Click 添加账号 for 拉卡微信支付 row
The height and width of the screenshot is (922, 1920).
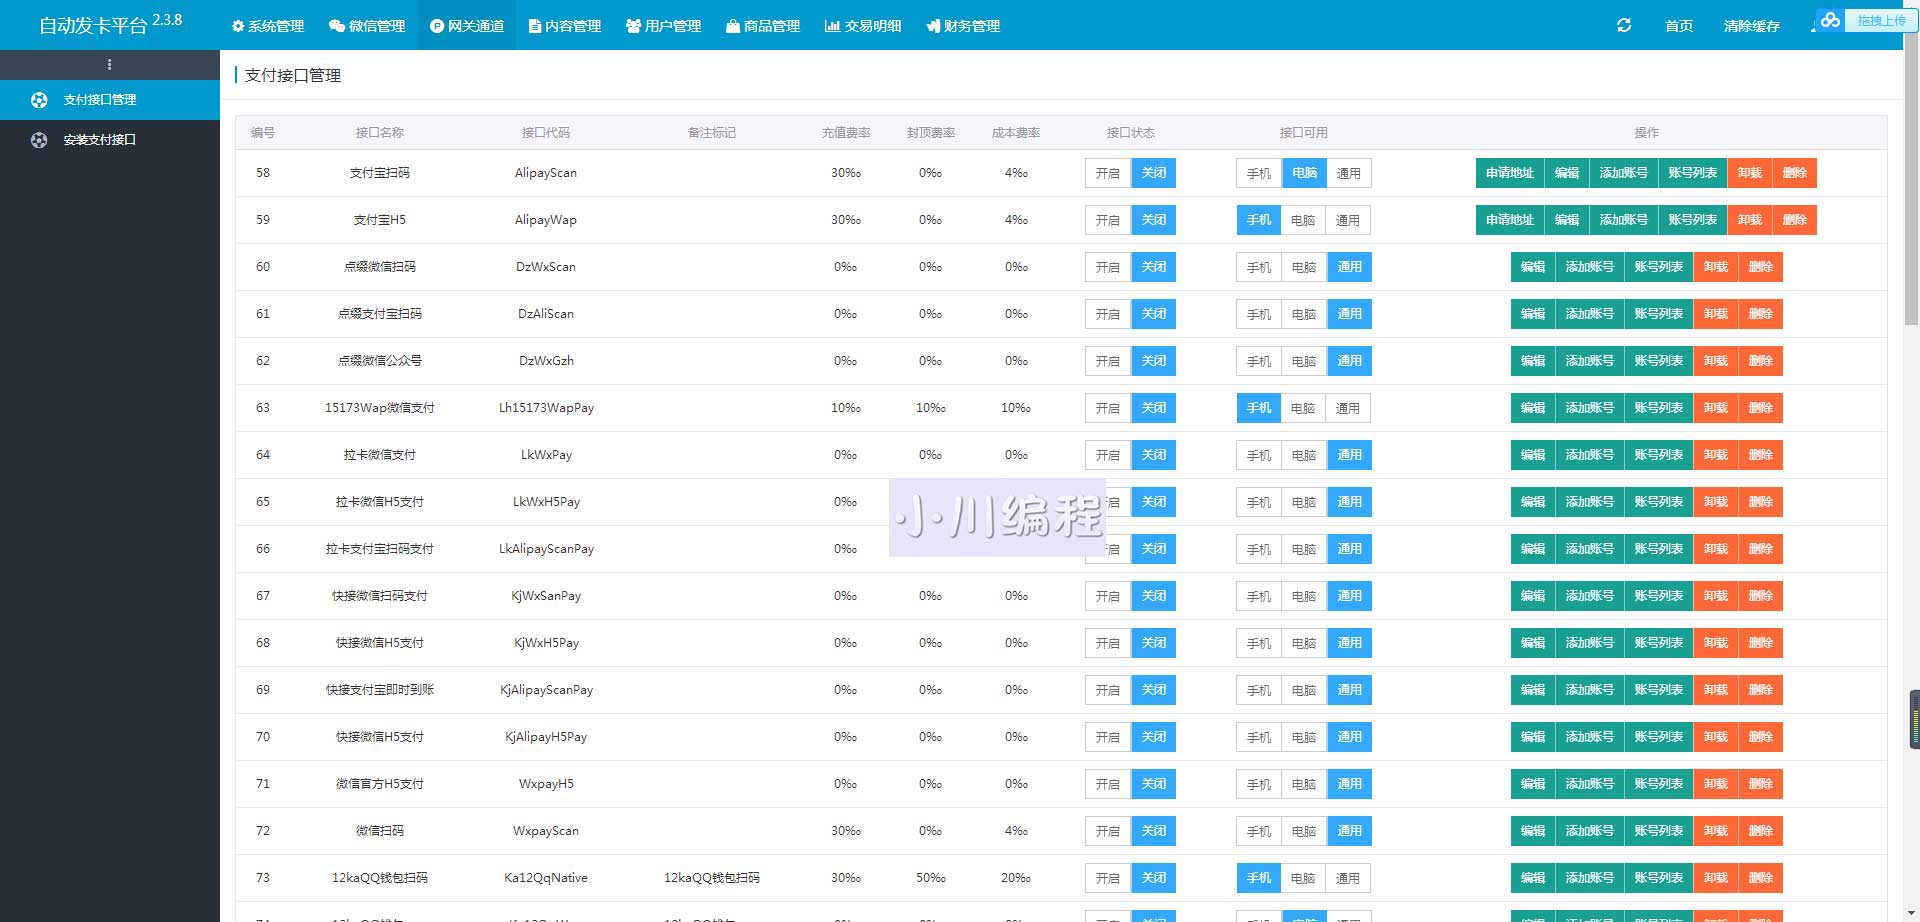pos(1590,455)
